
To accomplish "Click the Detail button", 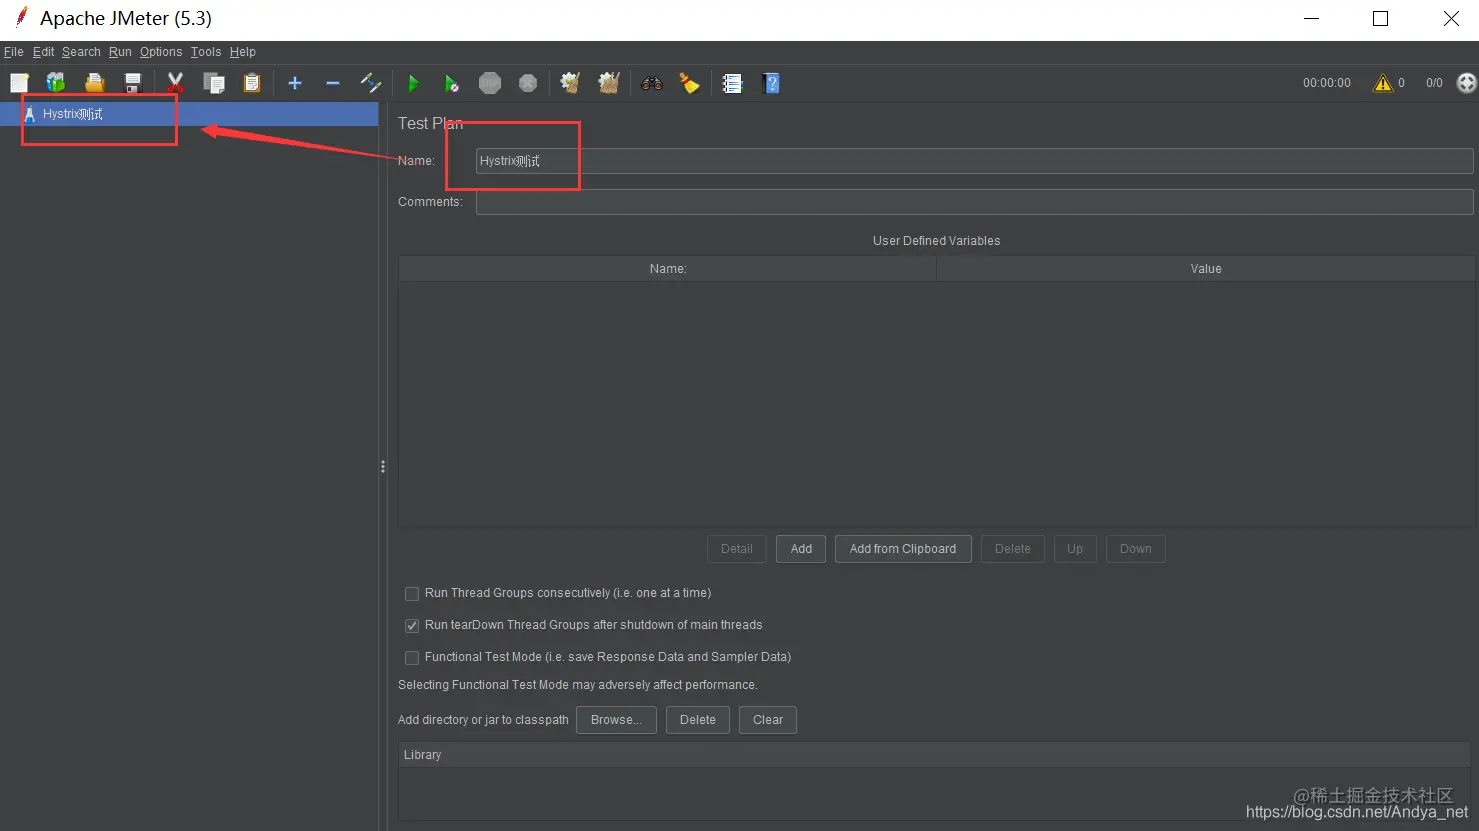I will tap(737, 549).
